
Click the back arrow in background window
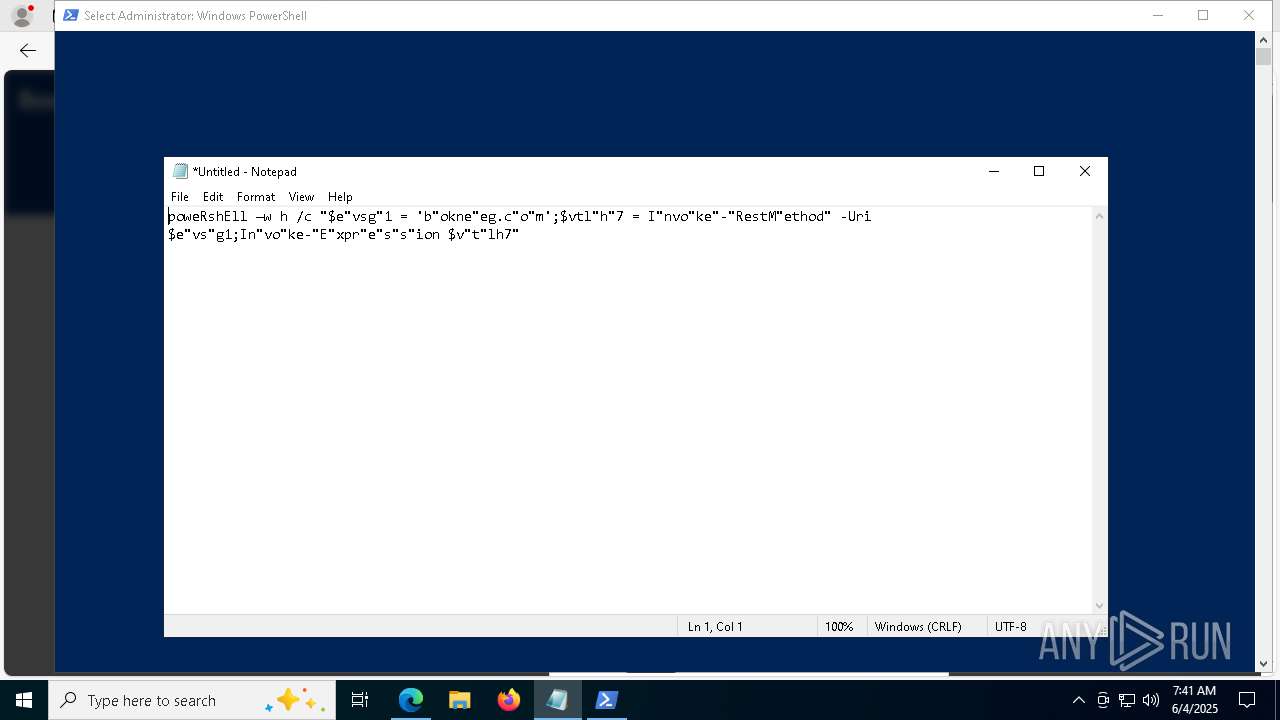pyautogui.click(x=28, y=50)
